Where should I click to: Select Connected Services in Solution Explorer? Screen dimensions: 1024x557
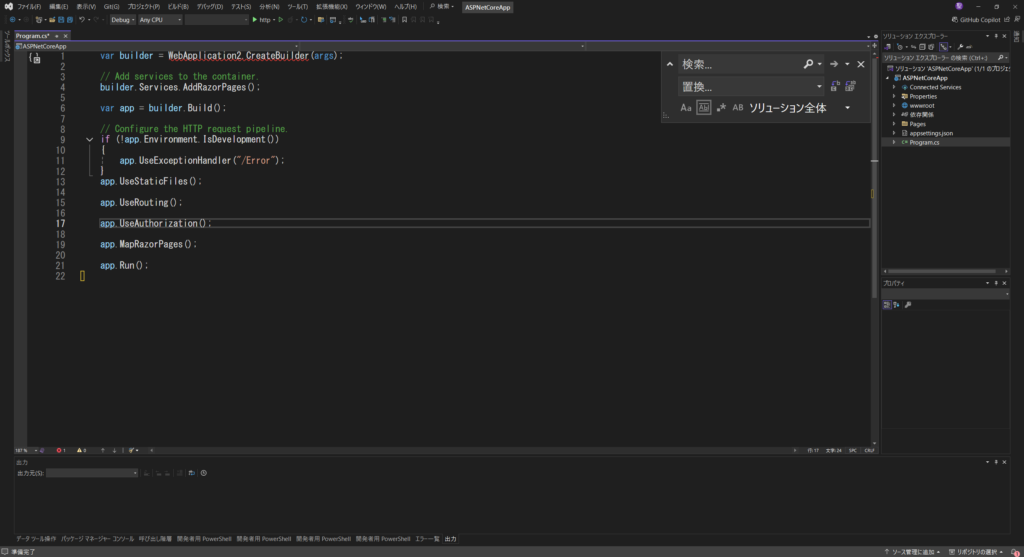coord(935,87)
